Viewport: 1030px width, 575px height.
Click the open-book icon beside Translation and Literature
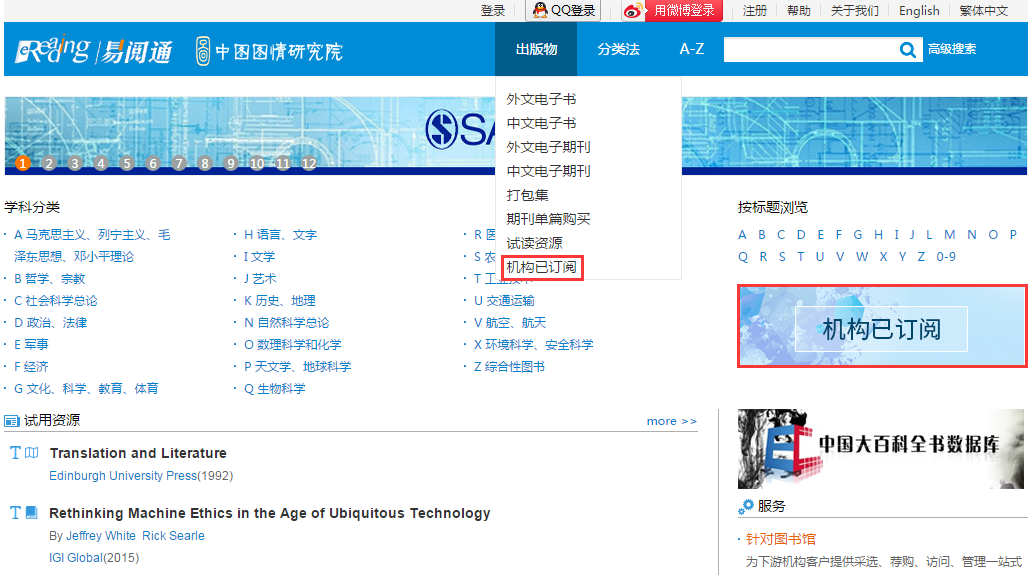(x=31, y=453)
